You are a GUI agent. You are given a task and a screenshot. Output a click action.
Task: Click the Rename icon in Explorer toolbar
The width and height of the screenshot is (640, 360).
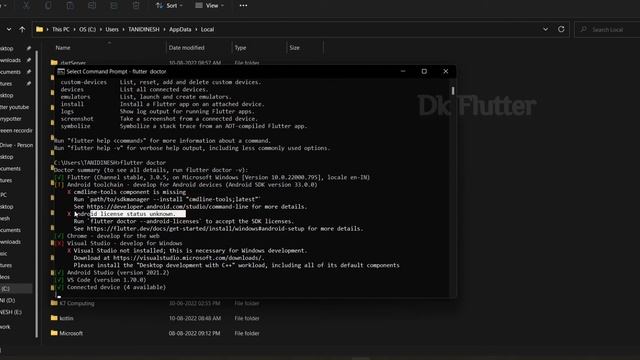[x=92, y=5]
